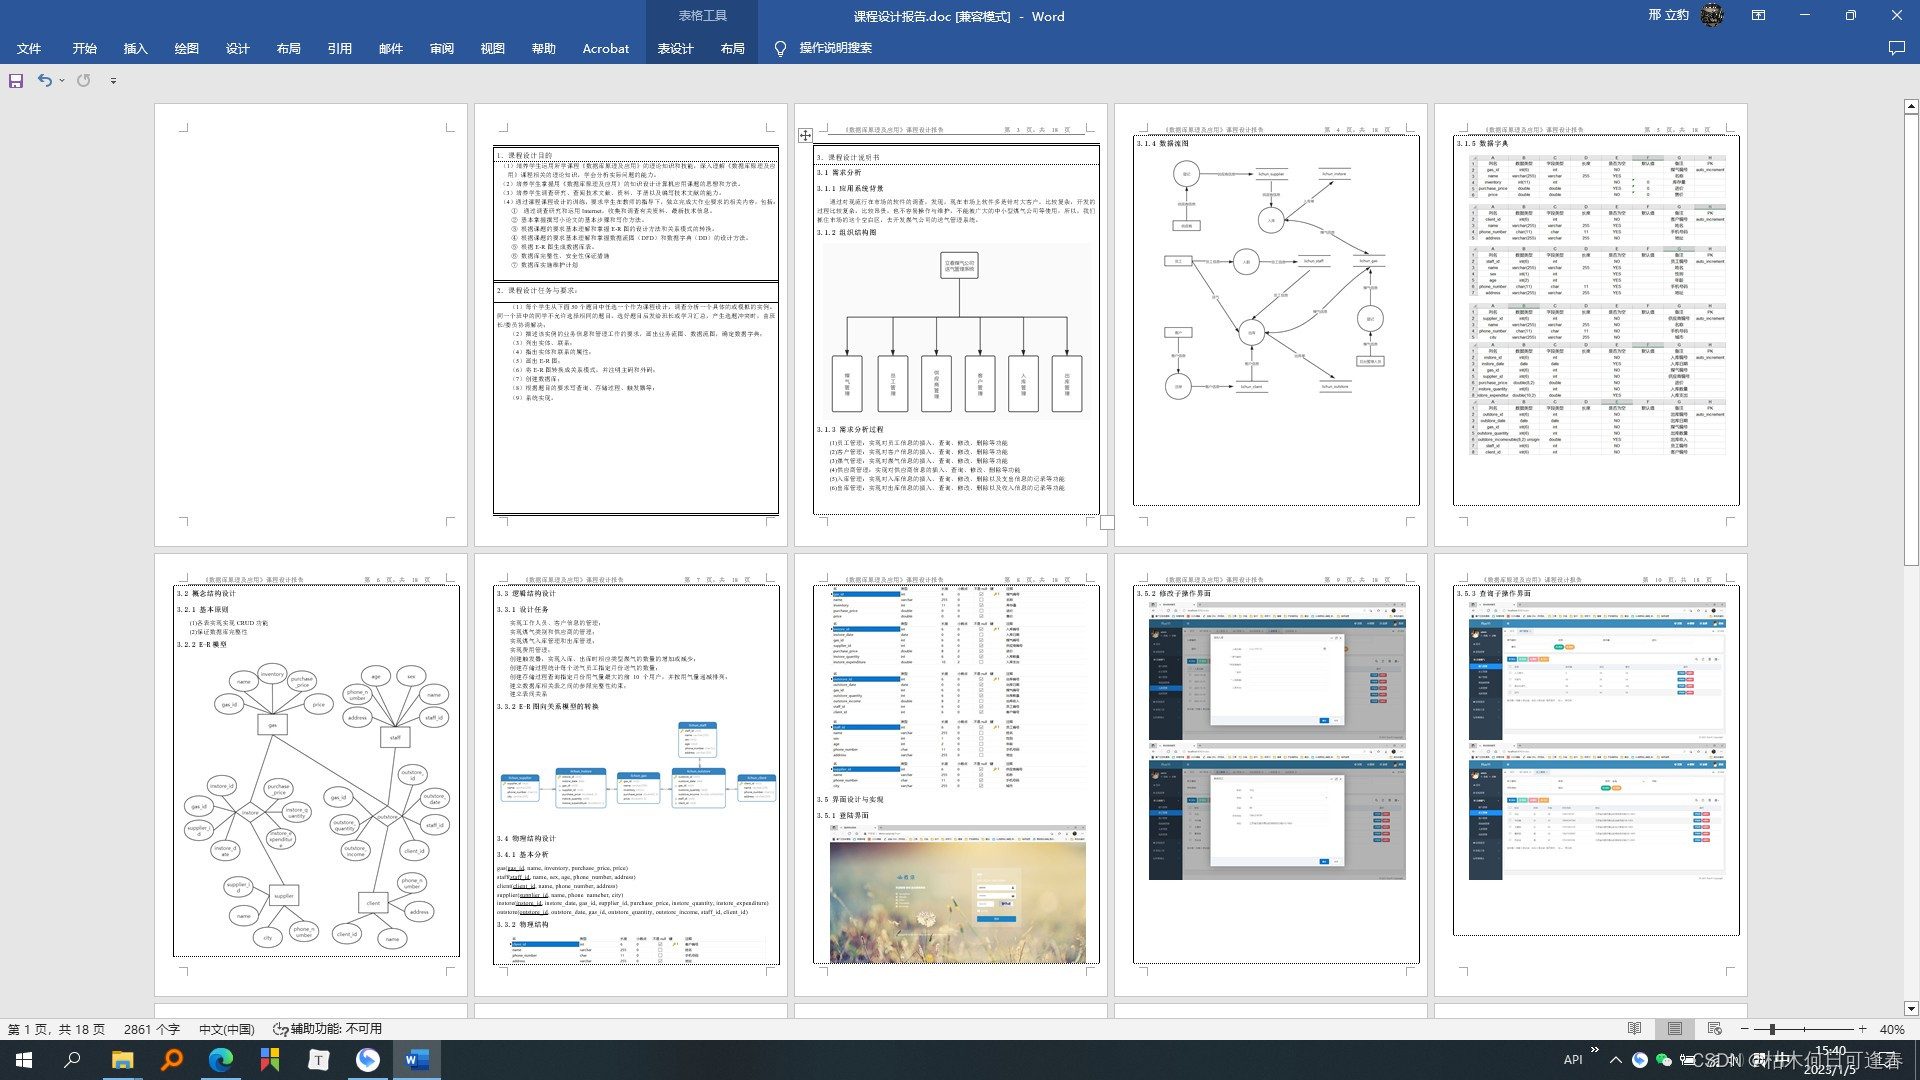Click the 40% zoom level button
Image resolution: width=1920 pixels, height=1080 pixels.
click(1891, 1029)
